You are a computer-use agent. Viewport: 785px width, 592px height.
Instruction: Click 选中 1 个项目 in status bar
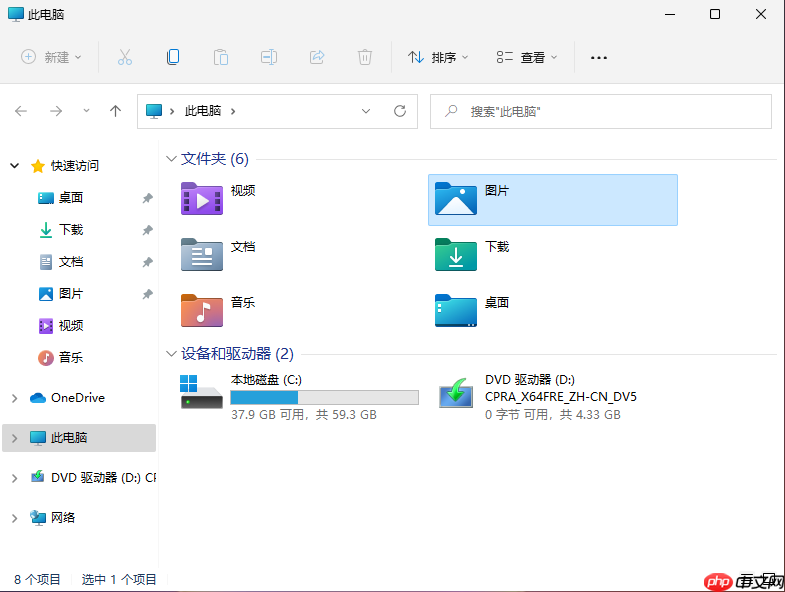coord(119,579)
